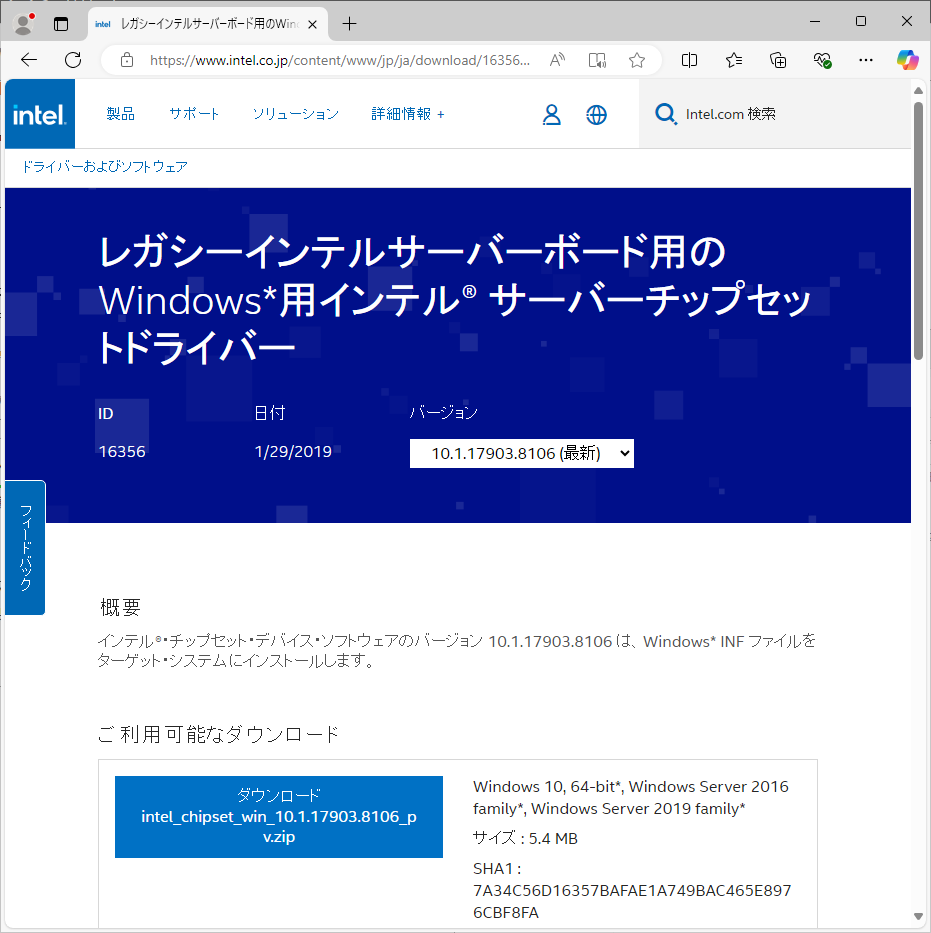
Task: Close the Intel driver page tab
Action: click(312, 24)
